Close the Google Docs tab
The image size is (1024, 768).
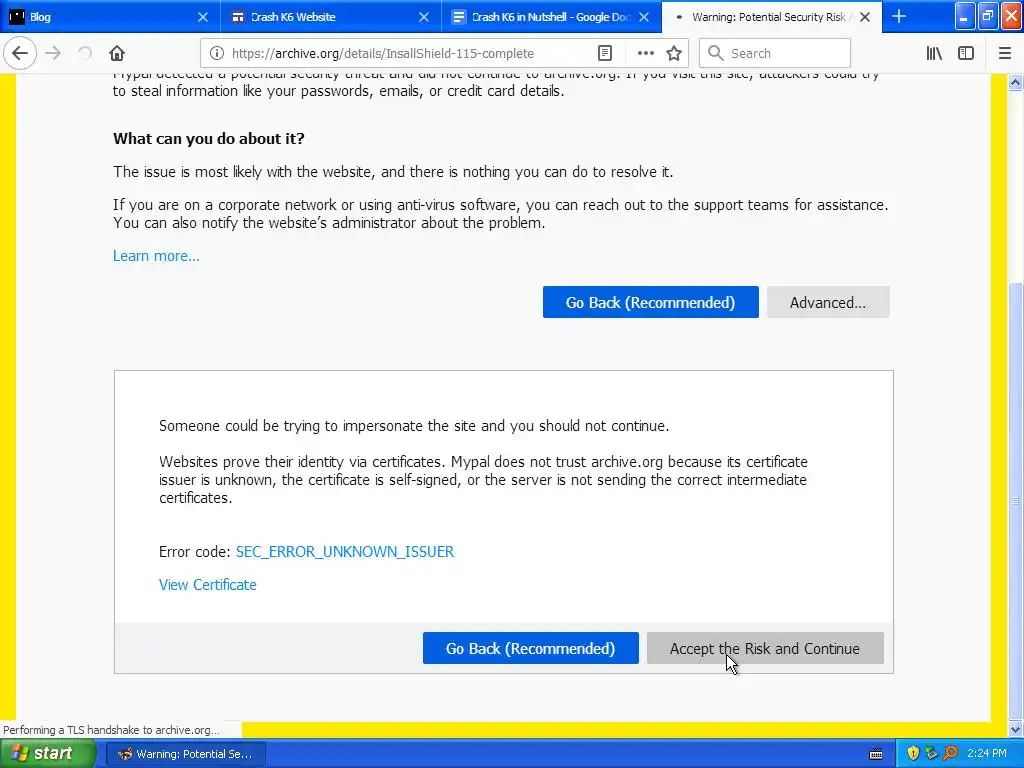[644, 17]
